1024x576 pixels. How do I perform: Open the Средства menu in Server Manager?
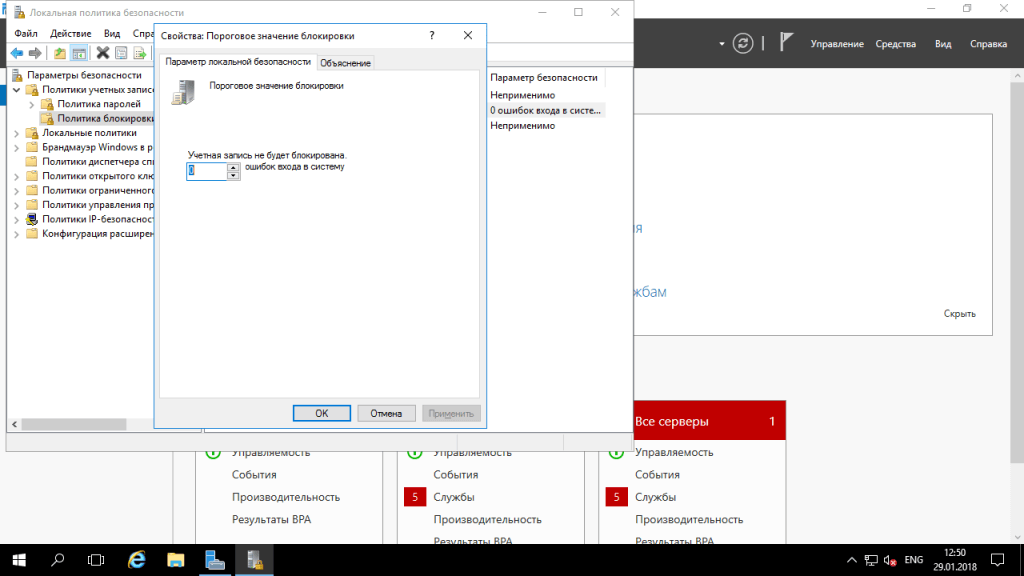point(895,44)
